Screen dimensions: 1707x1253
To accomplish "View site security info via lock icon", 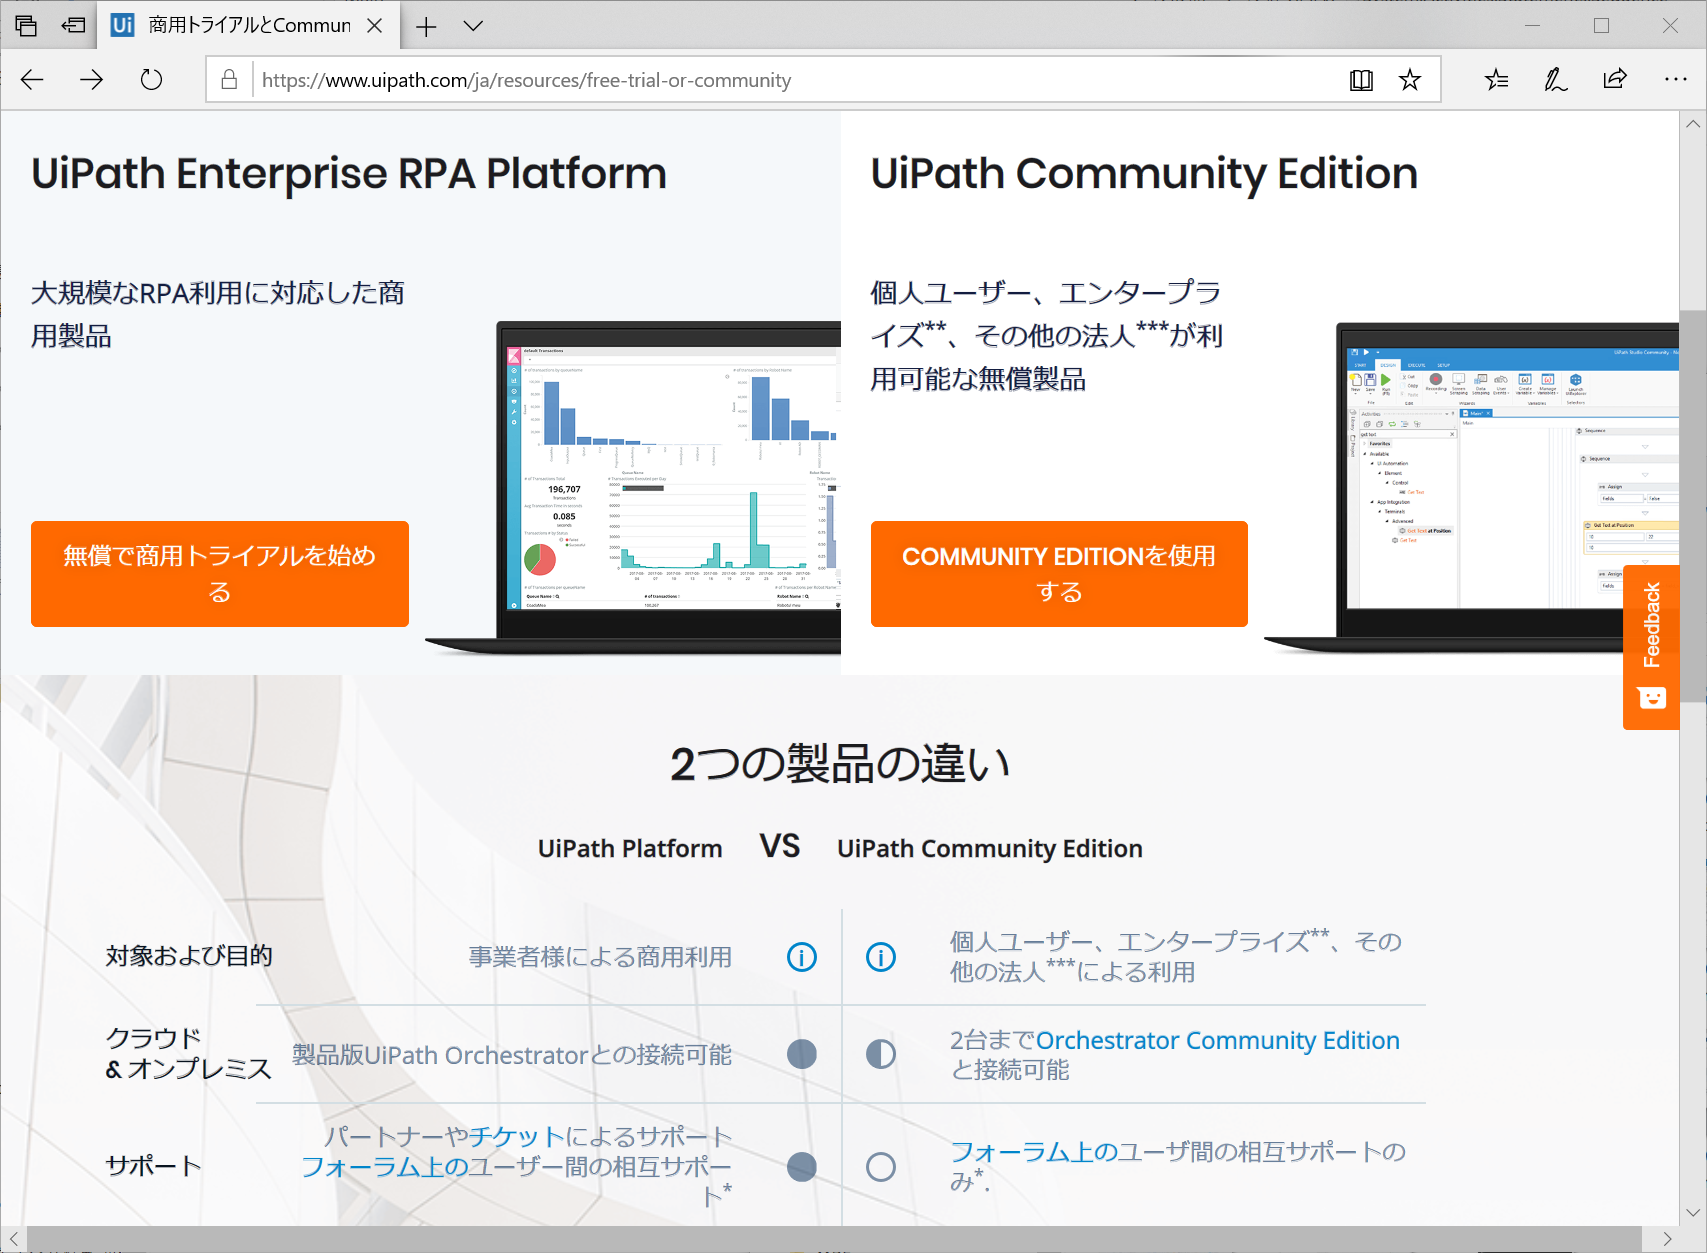I will click(x=228, y=80).
